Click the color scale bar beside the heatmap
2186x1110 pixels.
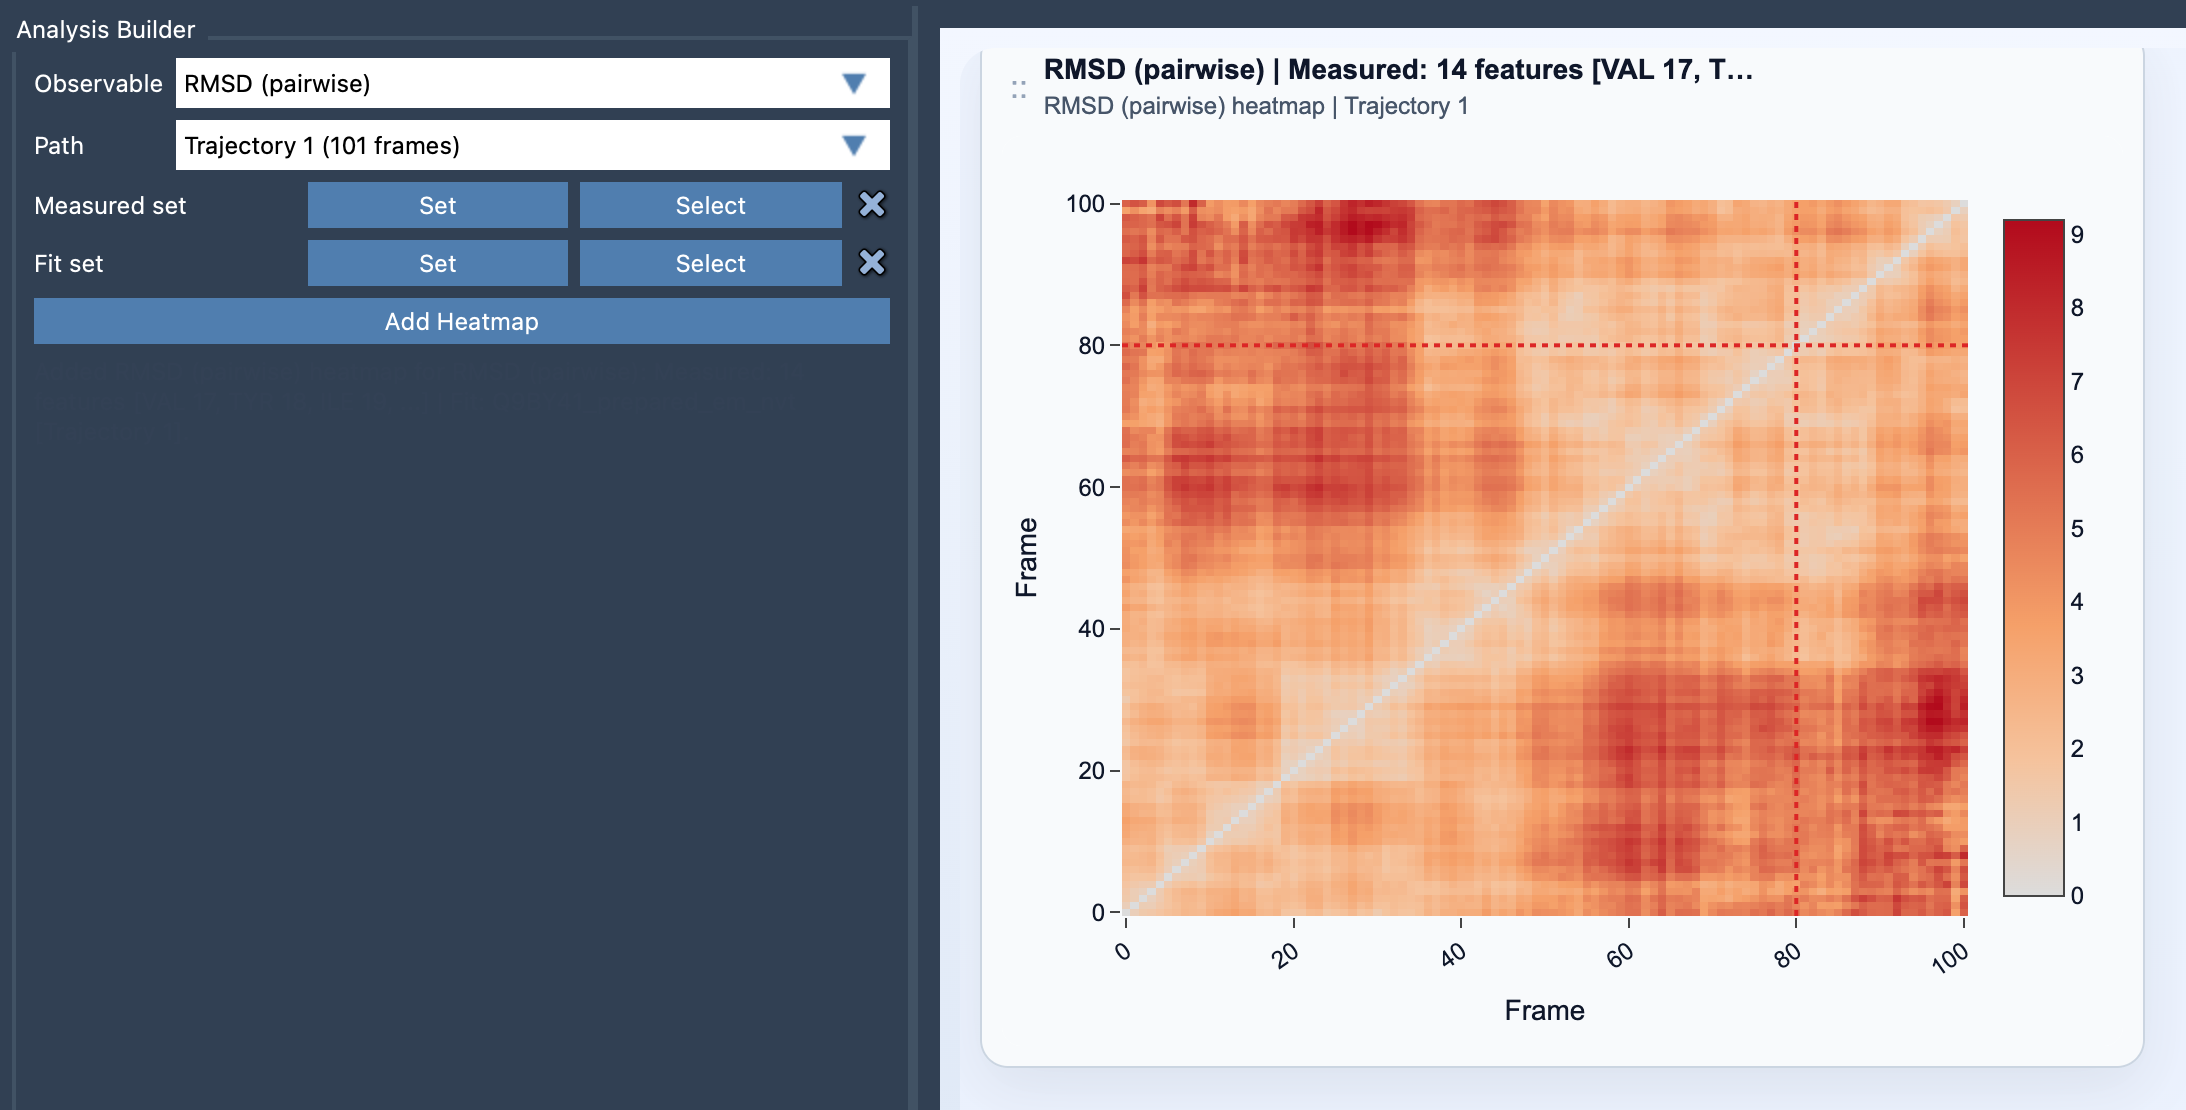(x=2032, y=560)
